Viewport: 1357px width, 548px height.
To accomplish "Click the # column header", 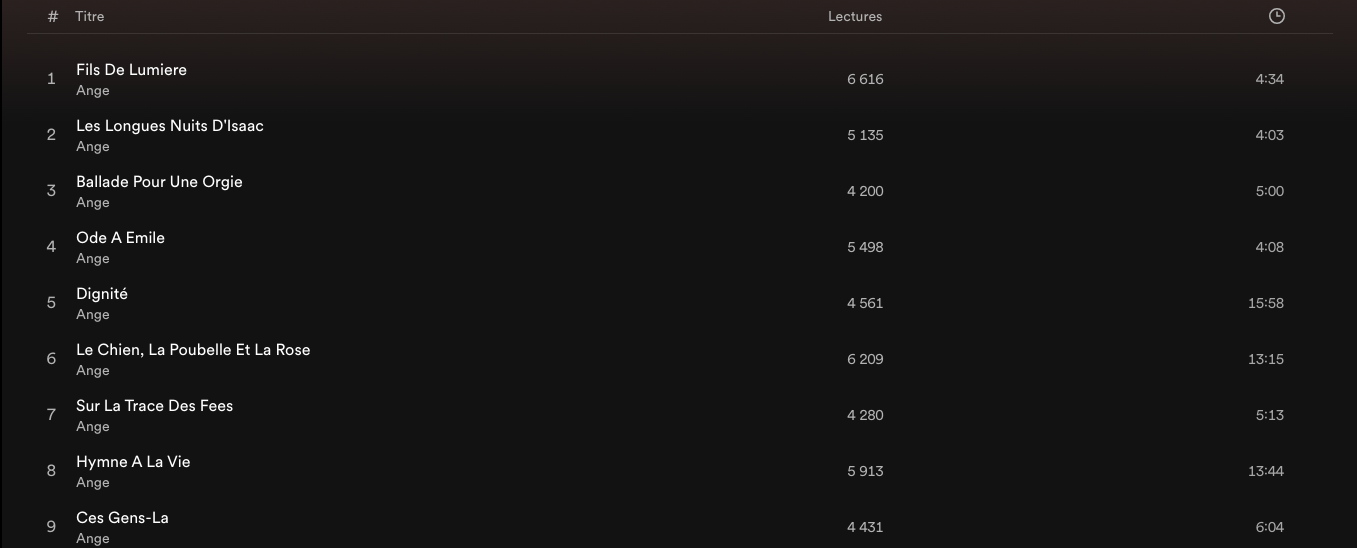I will tap(53, 17).
